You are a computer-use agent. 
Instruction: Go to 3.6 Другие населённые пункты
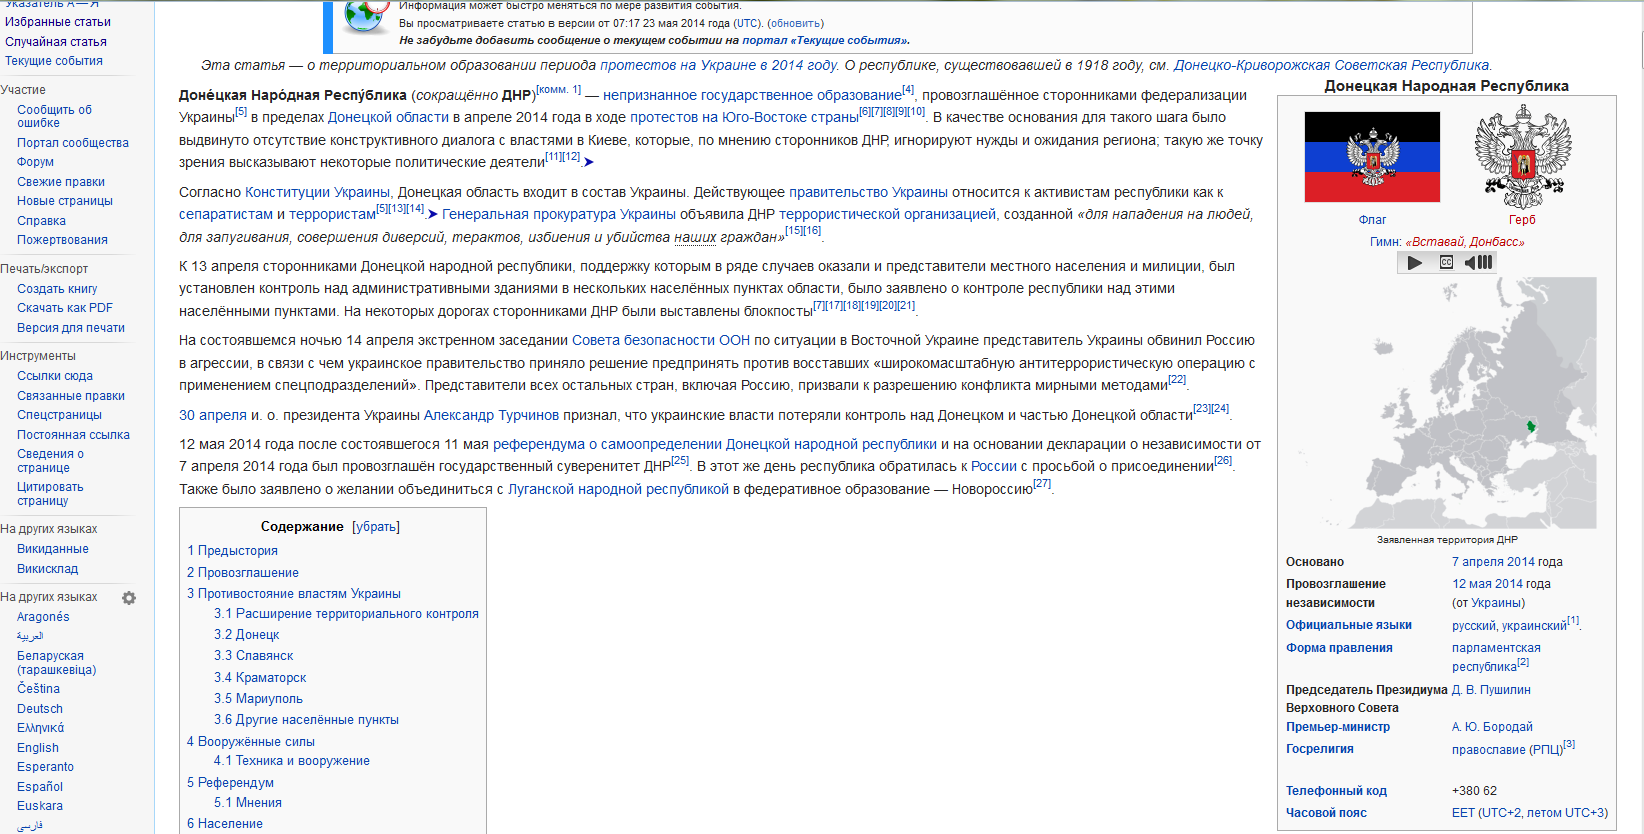point(306,720)
